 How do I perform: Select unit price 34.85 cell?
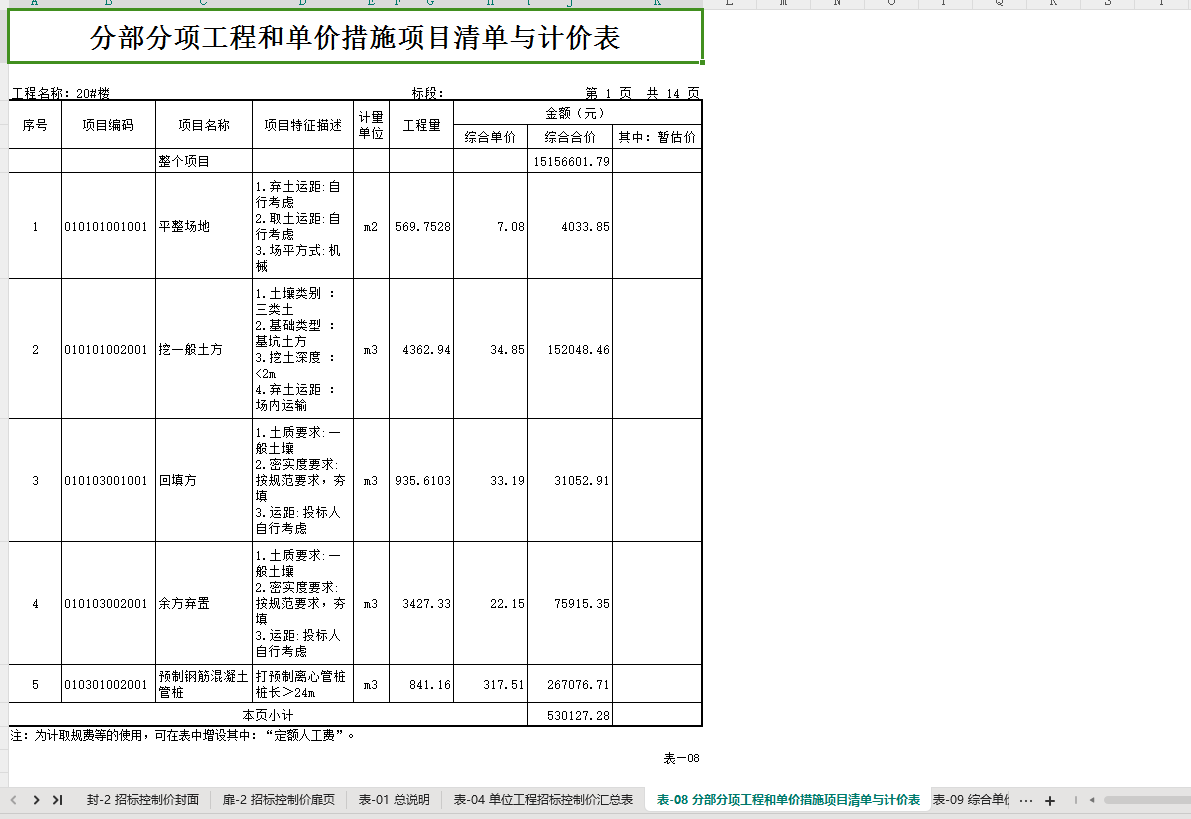(491, 349)
